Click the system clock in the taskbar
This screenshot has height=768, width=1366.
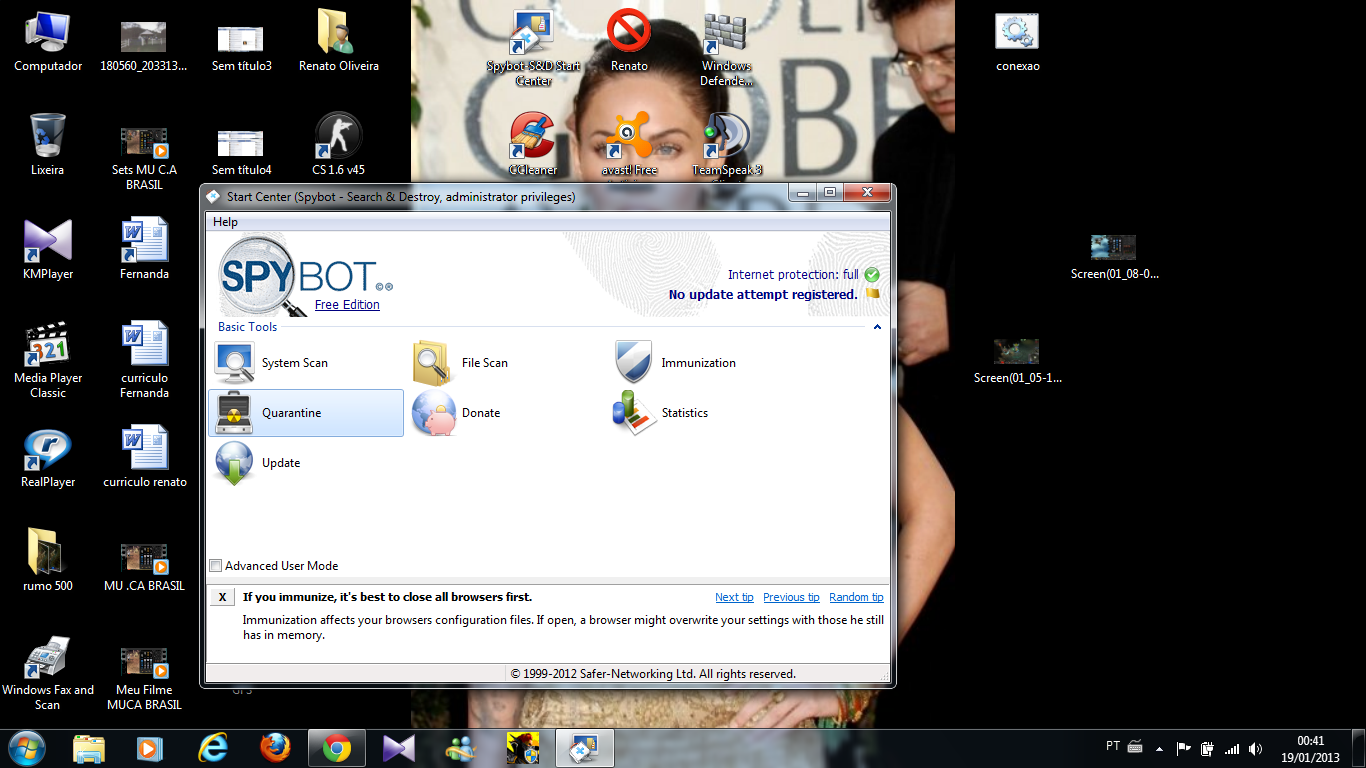[x=1310, y=748]
